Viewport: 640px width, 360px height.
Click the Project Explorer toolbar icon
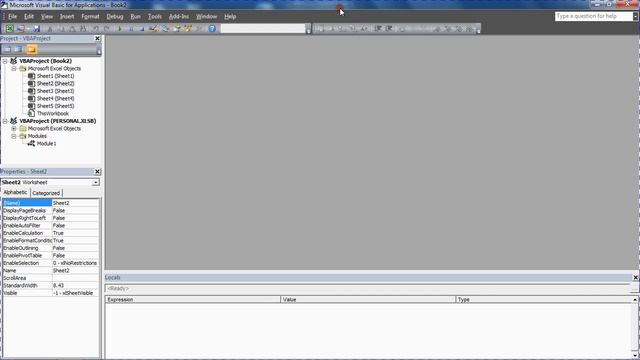coord(165,29)
